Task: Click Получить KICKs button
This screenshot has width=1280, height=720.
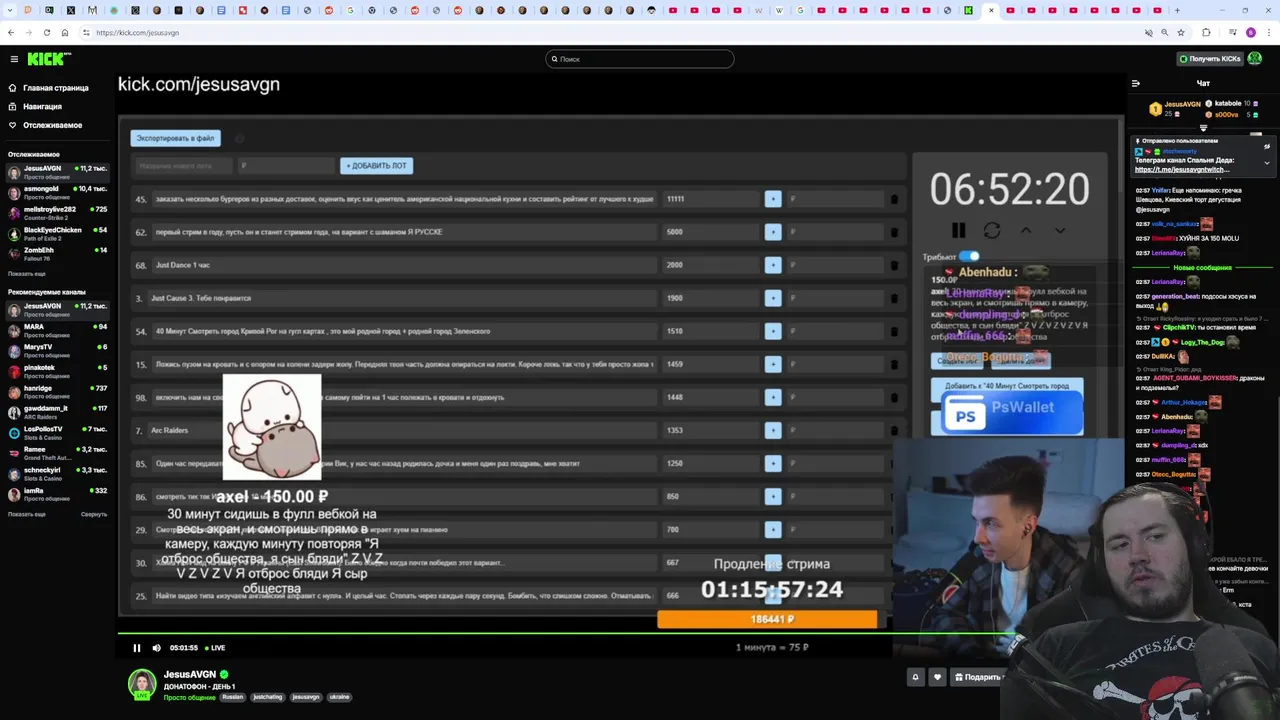Action: click(1210, 59)
